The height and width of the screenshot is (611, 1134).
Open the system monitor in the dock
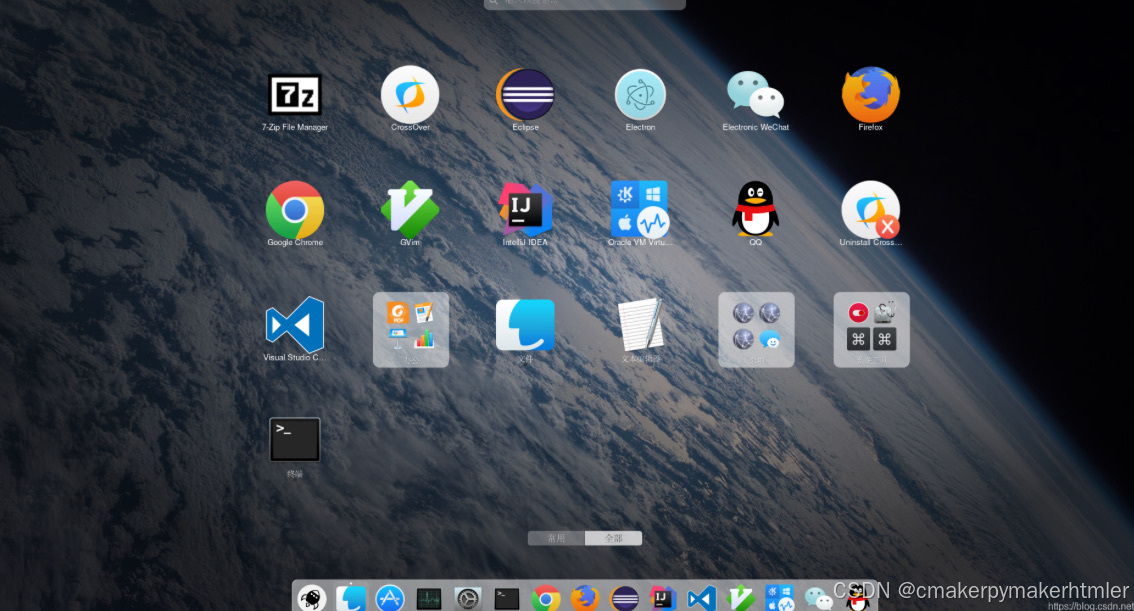pos(429,599)
